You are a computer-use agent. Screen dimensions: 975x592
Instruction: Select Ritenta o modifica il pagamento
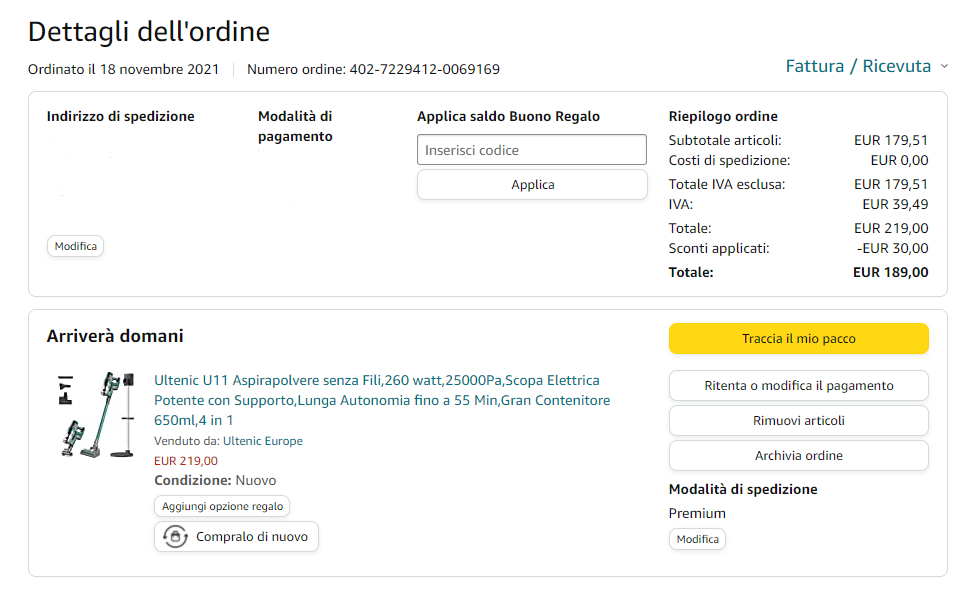[x=798, y=386]
